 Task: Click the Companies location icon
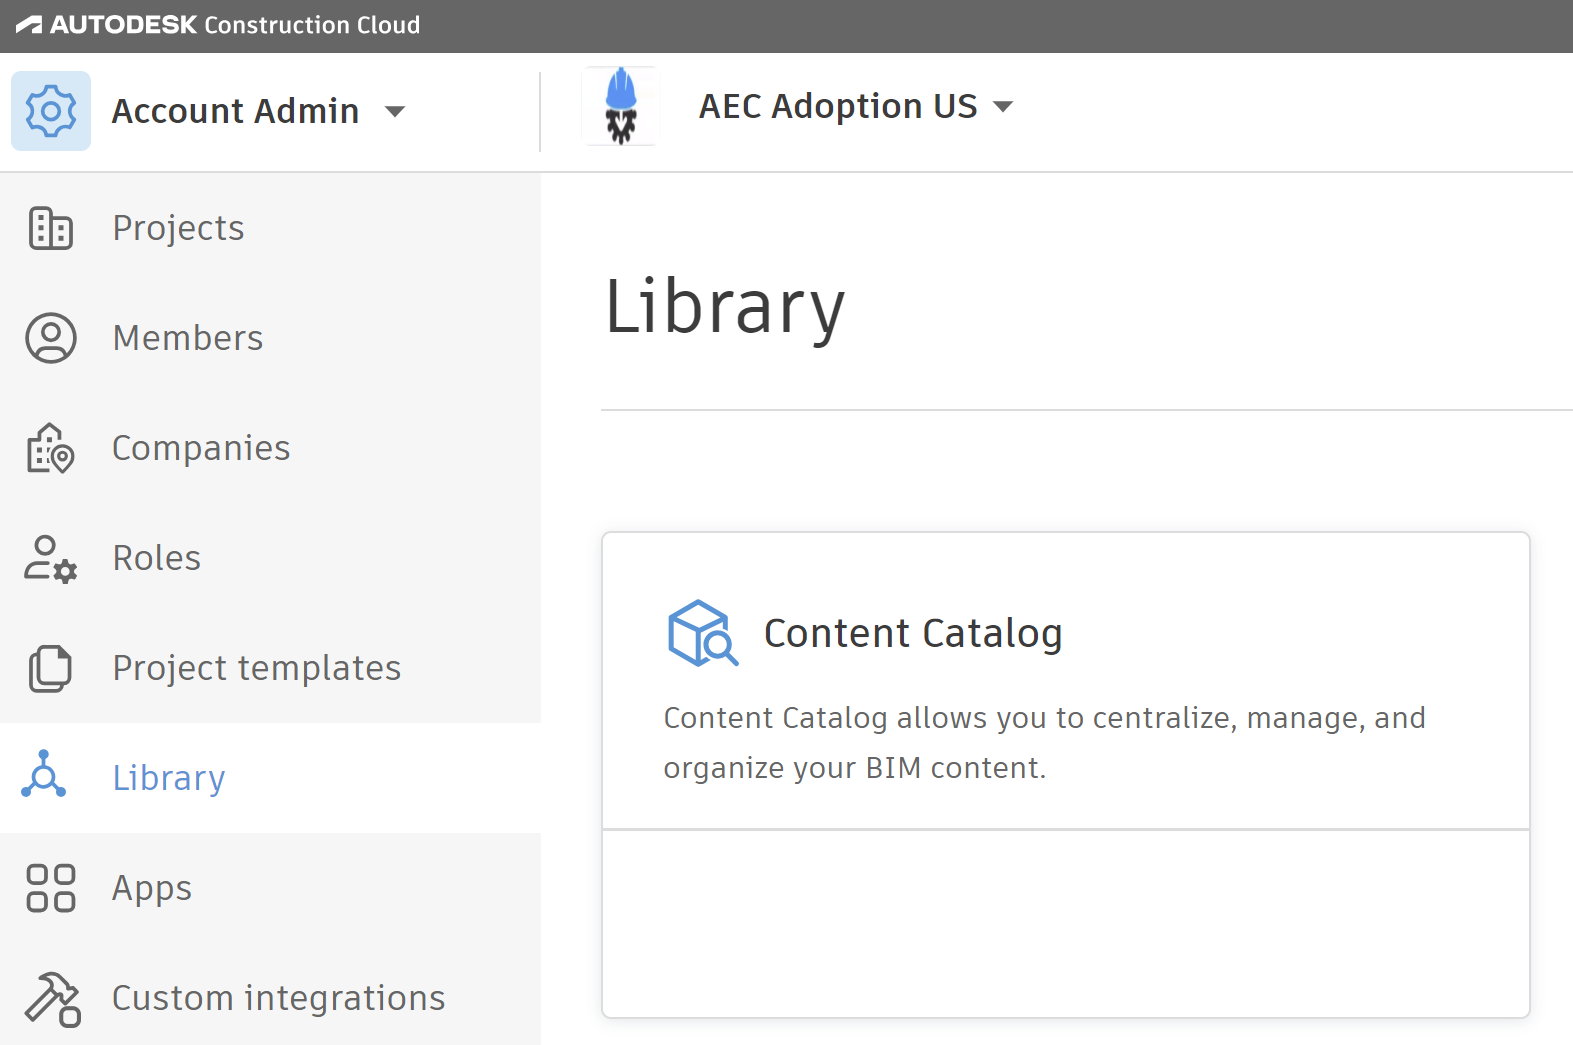pyautogui.click(x=50, y=448)
